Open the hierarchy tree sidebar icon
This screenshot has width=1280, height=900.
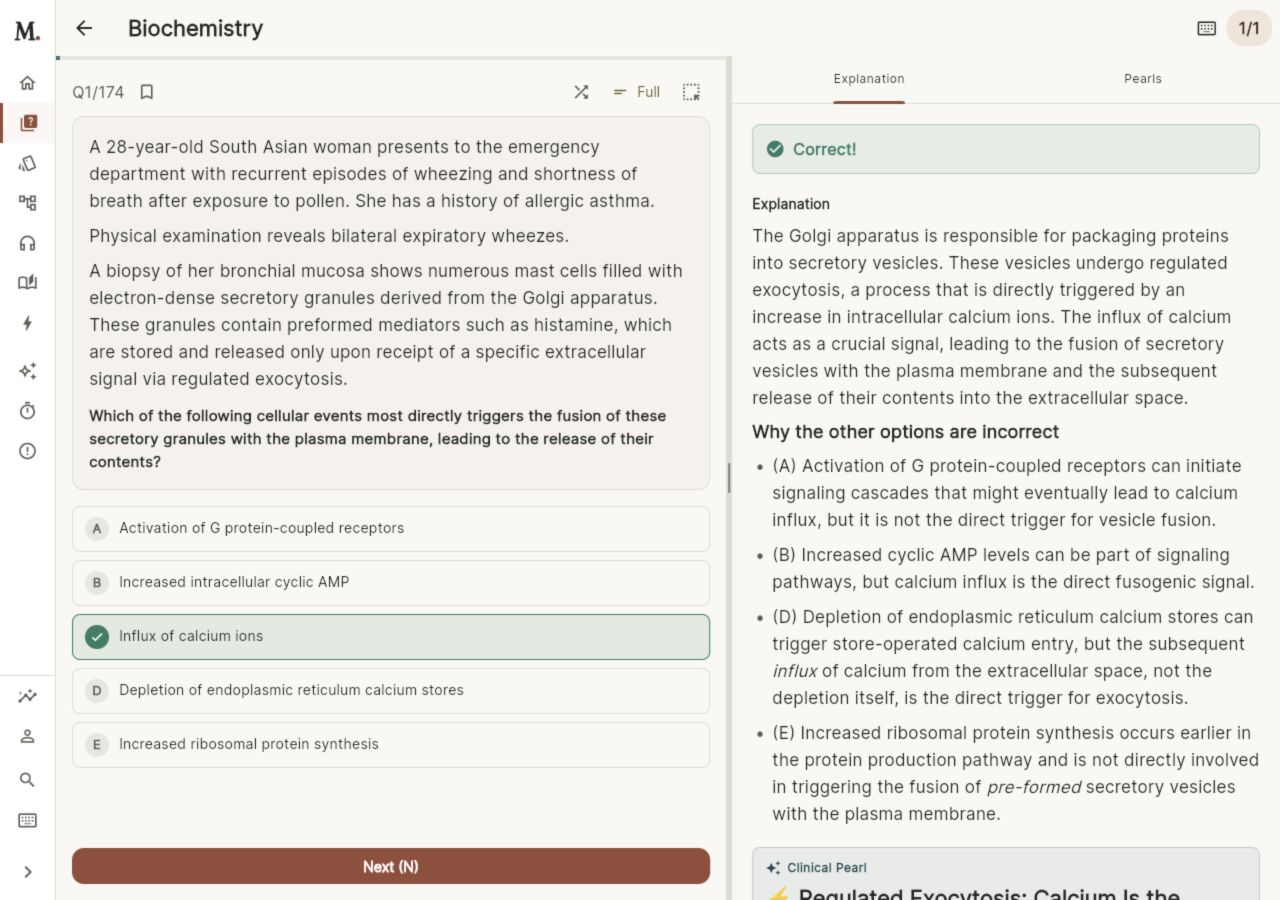[x=27, y=203]
